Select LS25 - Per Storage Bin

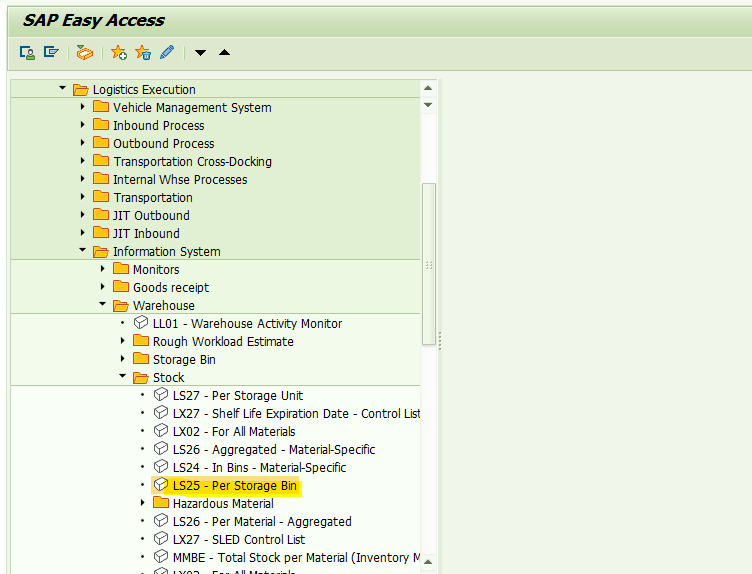(x=235, y=486)
